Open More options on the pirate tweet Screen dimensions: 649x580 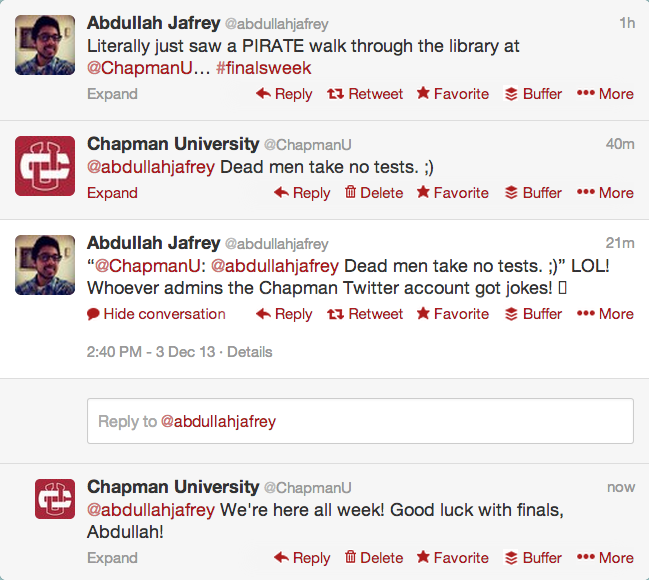pyautogui.click(x=605, y=94)
